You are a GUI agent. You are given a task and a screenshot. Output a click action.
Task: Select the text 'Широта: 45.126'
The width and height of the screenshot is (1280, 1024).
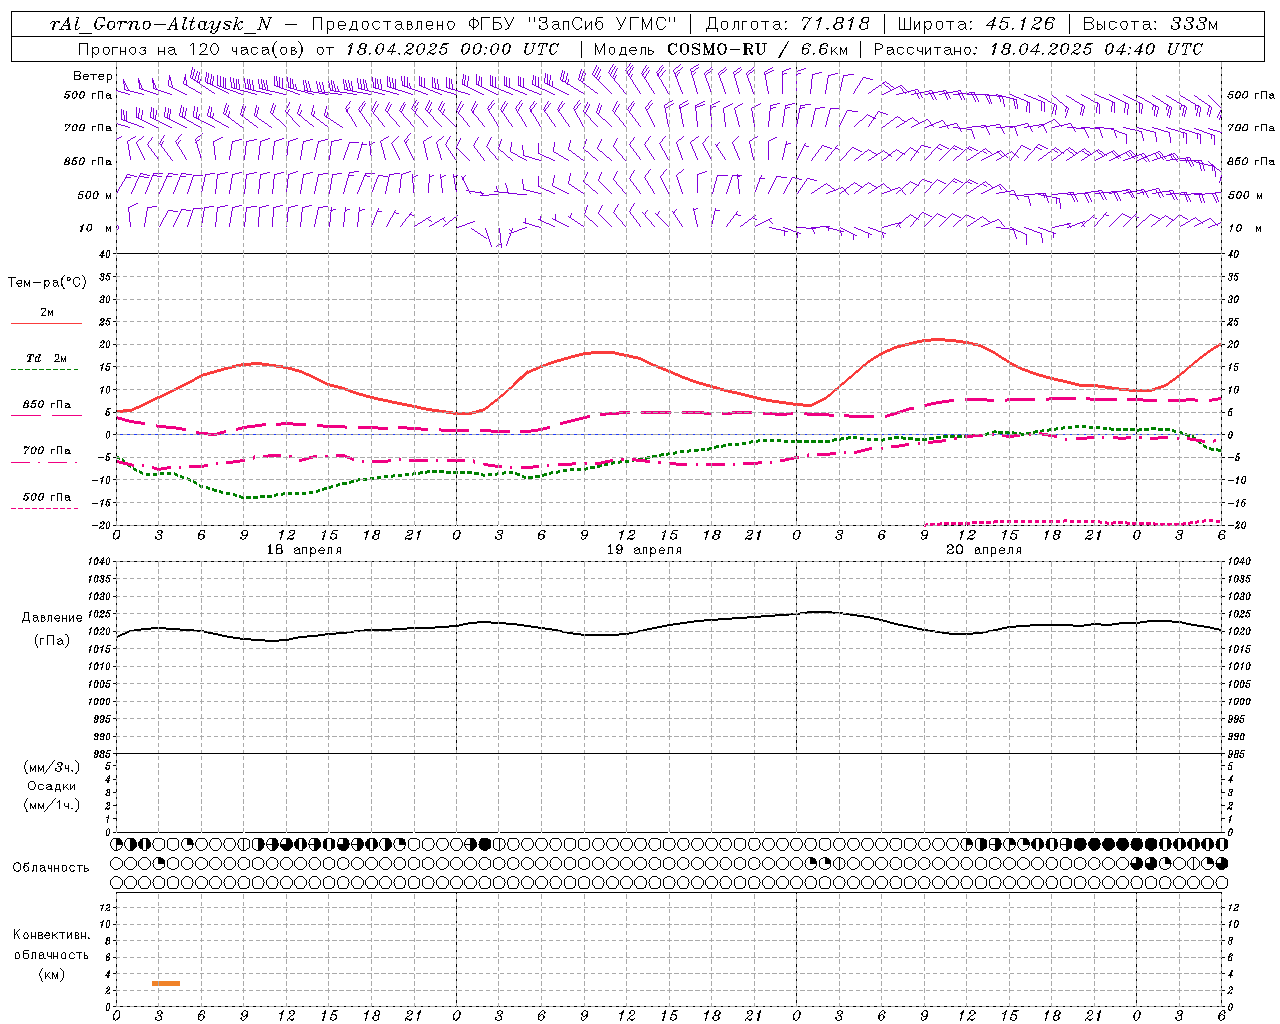(x=976, y=25)
